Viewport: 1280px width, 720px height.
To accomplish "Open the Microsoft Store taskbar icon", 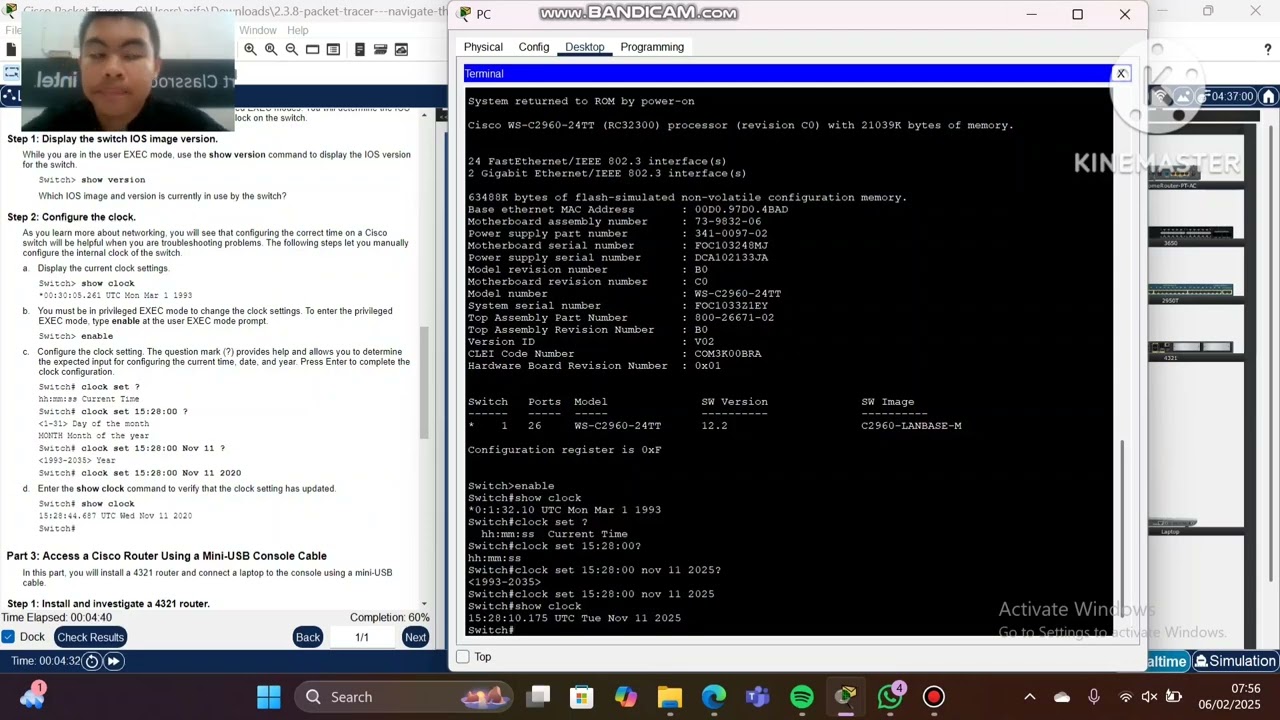I will pos(582,697).
